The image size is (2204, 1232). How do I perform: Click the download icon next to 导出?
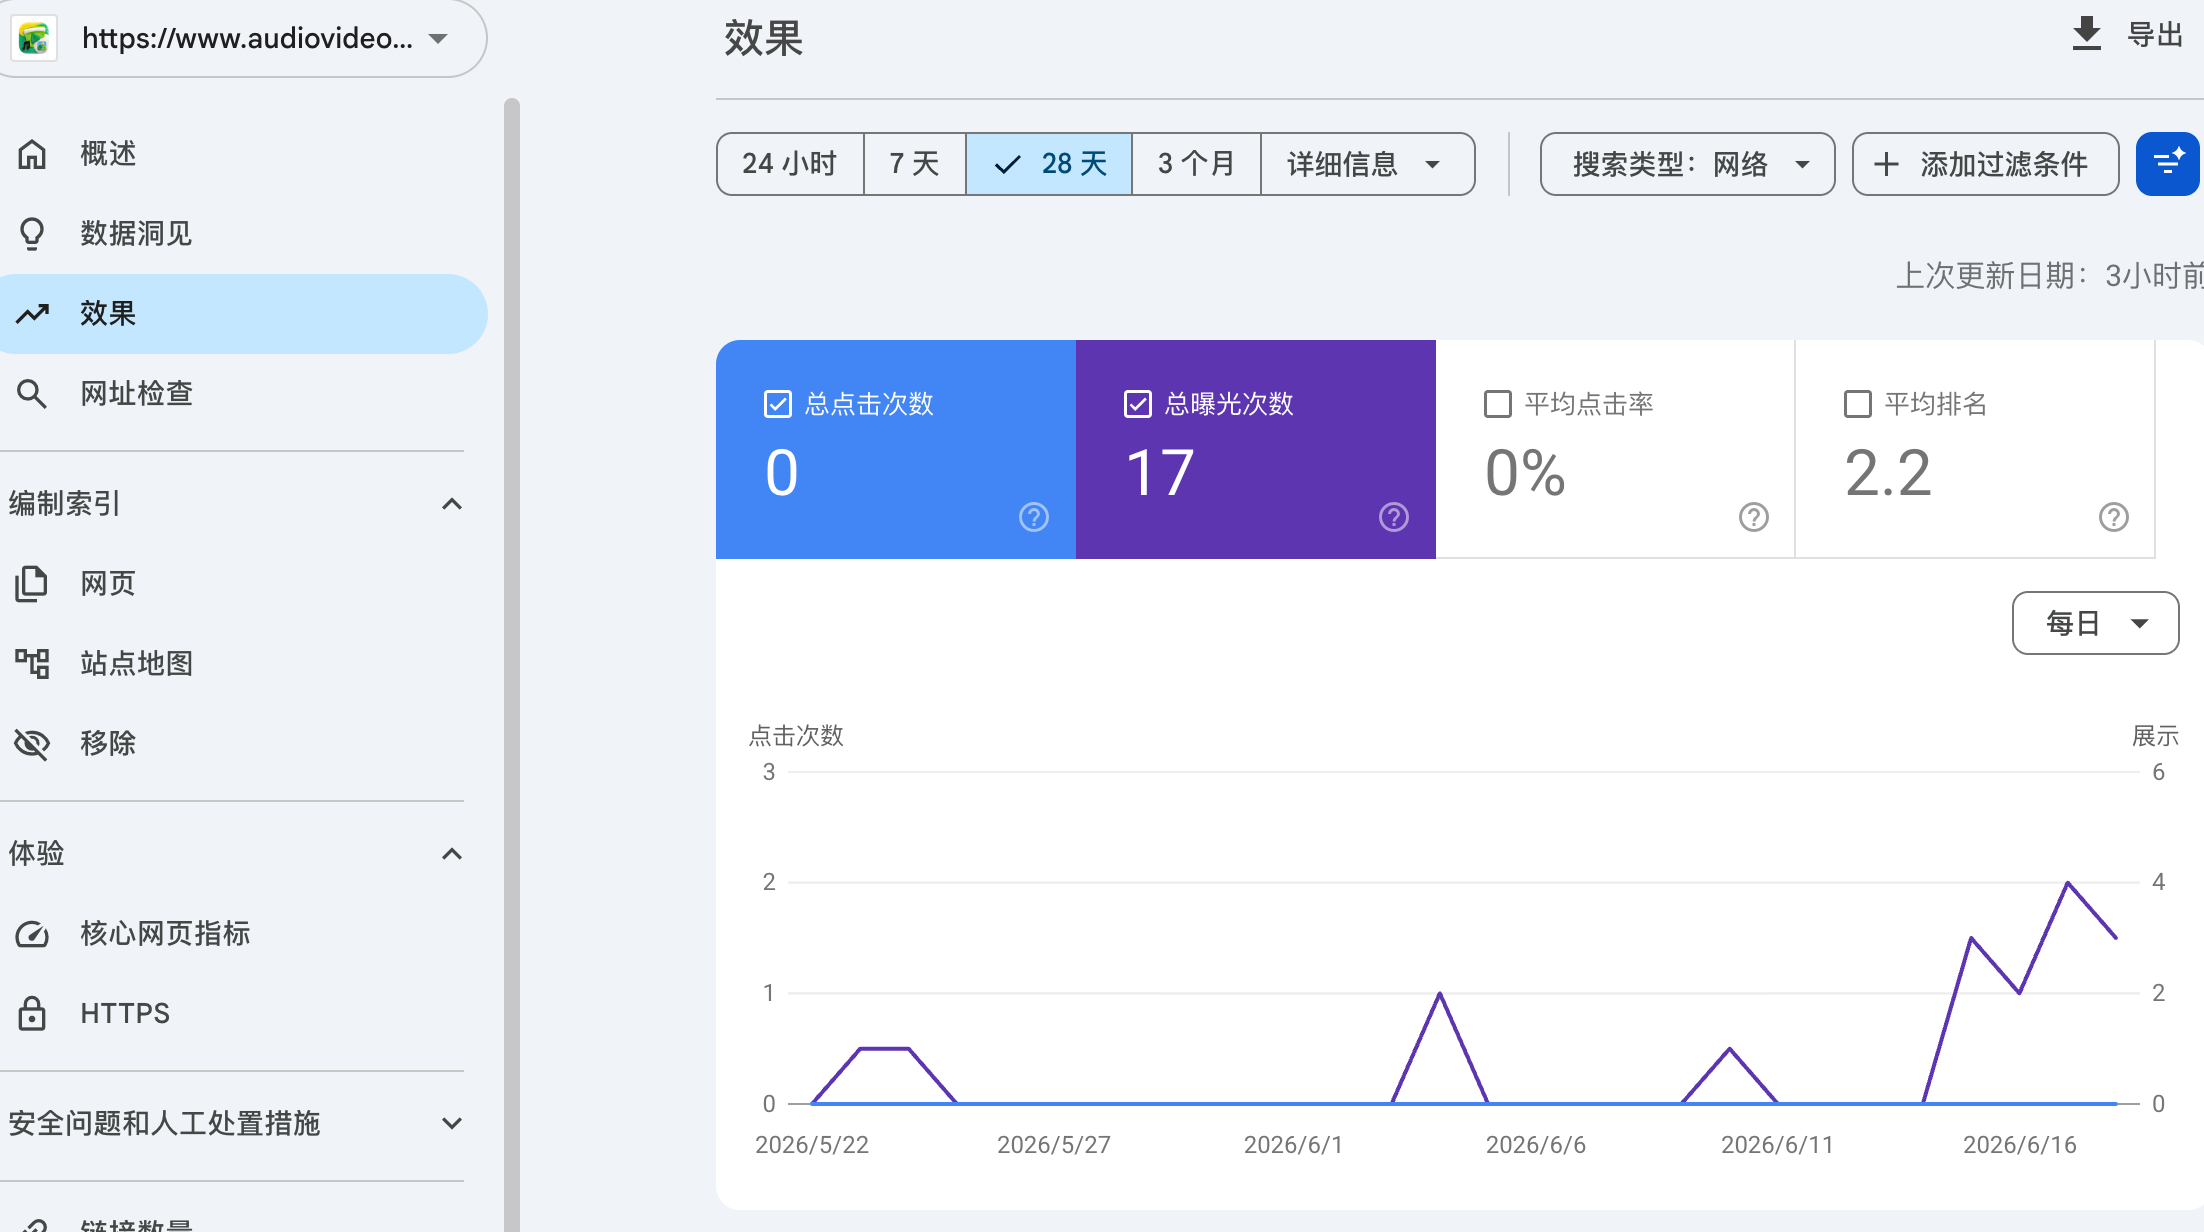[2086, 34]
